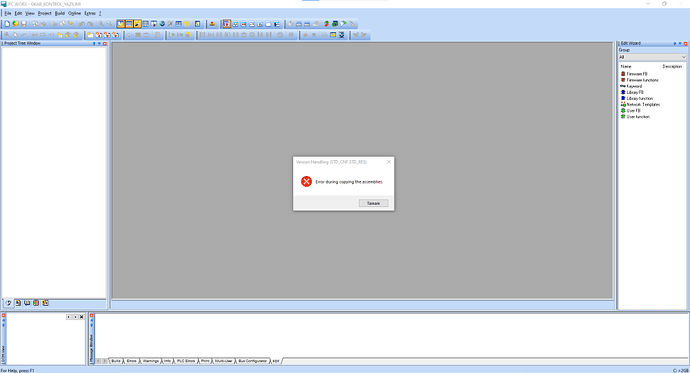Click first project tree view tab icon
This screenshot has height=373, width=690.
coord(8,303)
